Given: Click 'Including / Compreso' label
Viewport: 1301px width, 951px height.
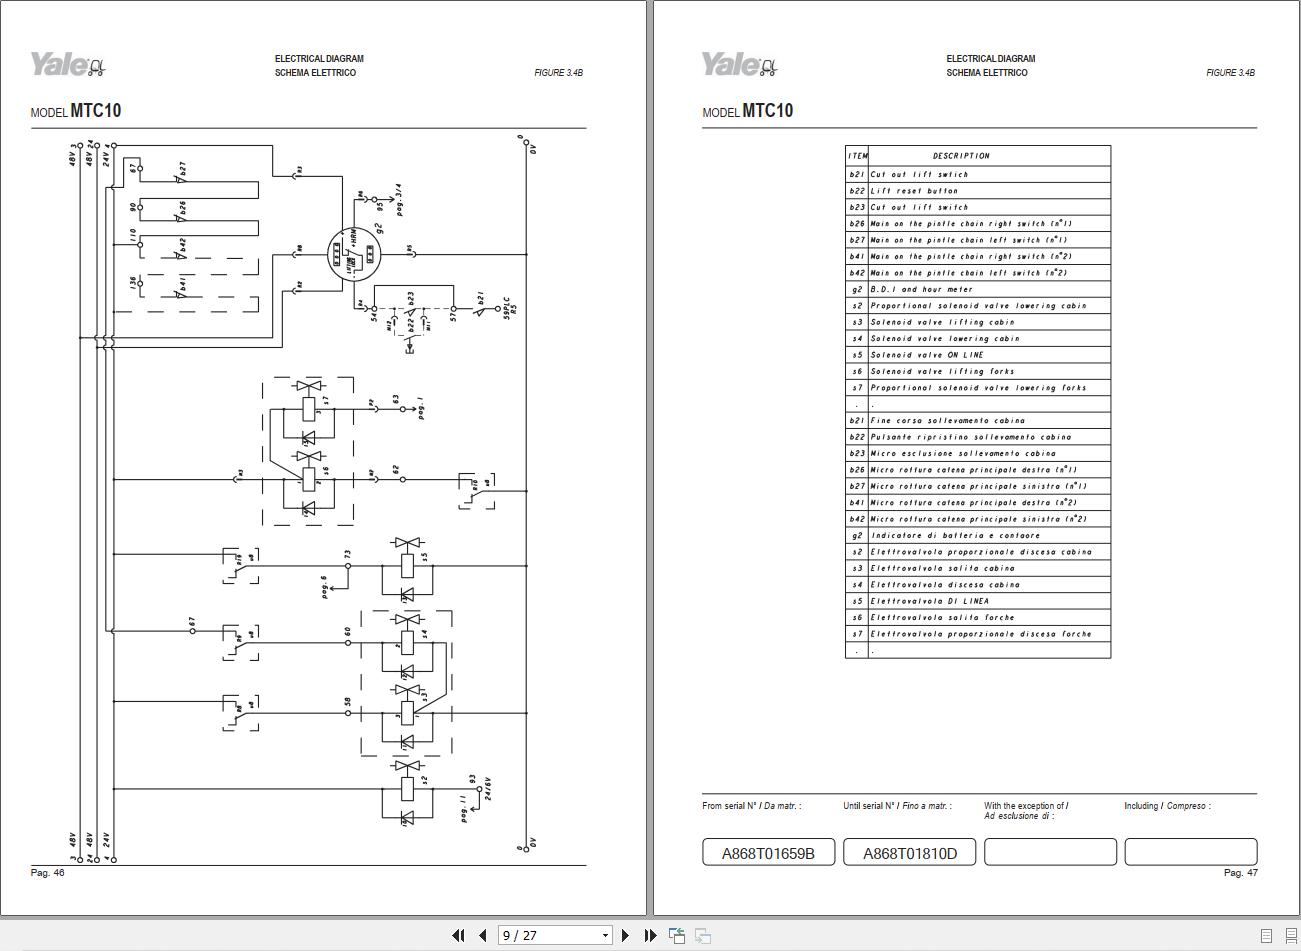Looking at the screenshot, I should [1167, 806].
